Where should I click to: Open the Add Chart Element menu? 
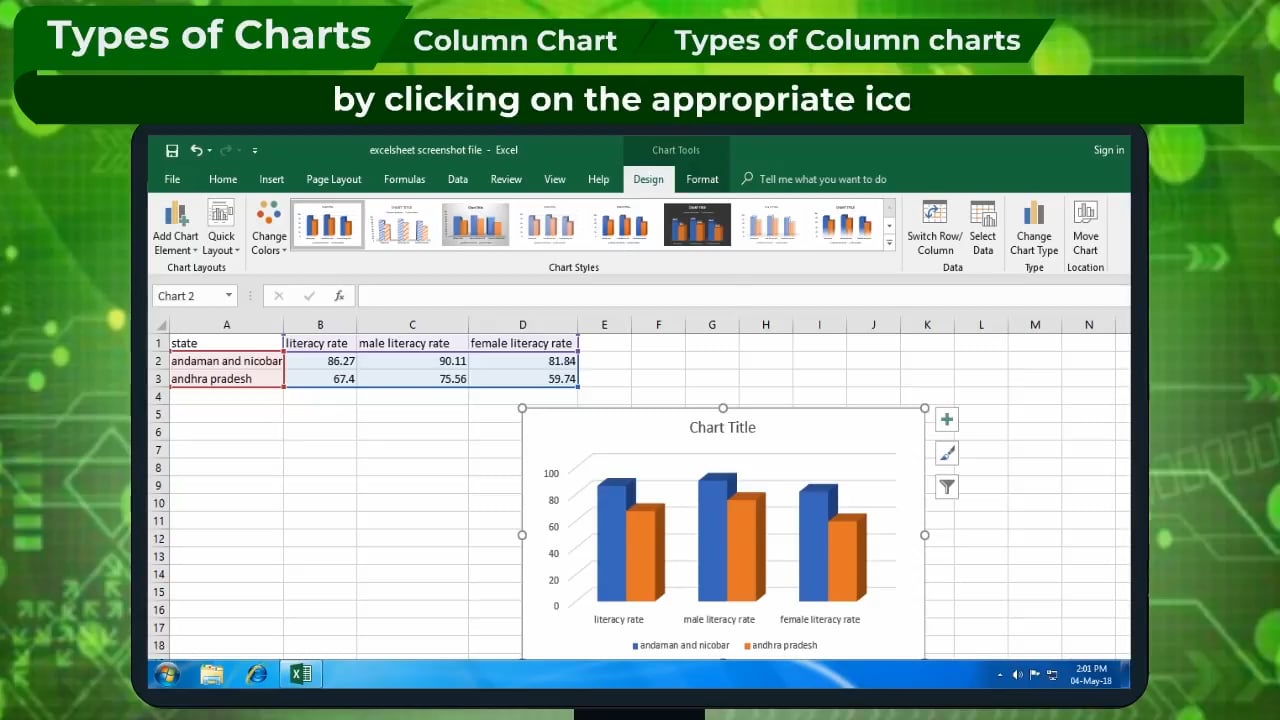(x=176, y=229)
